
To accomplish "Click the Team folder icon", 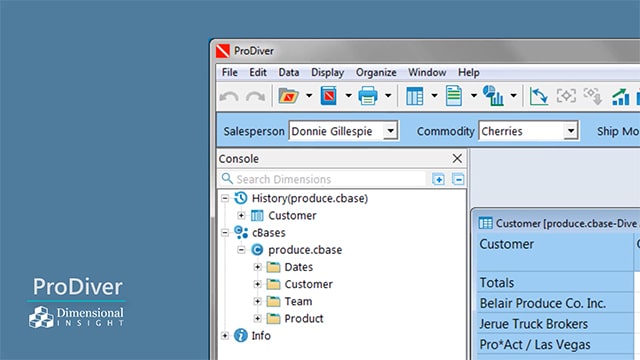I will pos(273,301).
